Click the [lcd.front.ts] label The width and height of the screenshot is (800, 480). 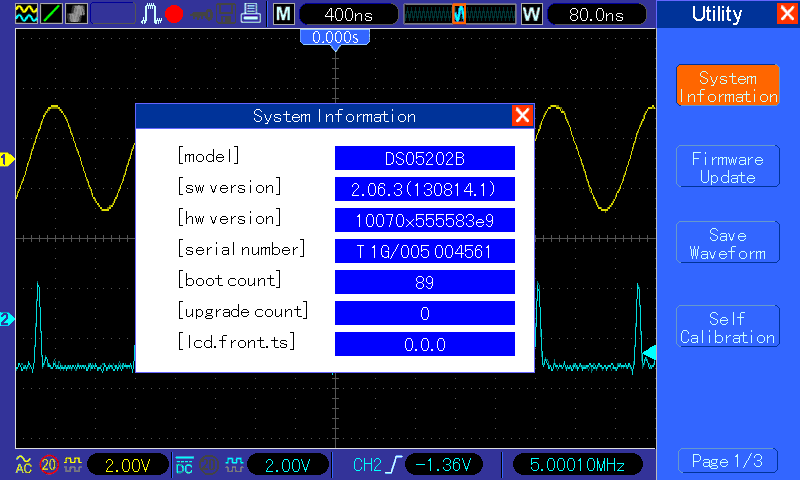[x=236, y=342]
